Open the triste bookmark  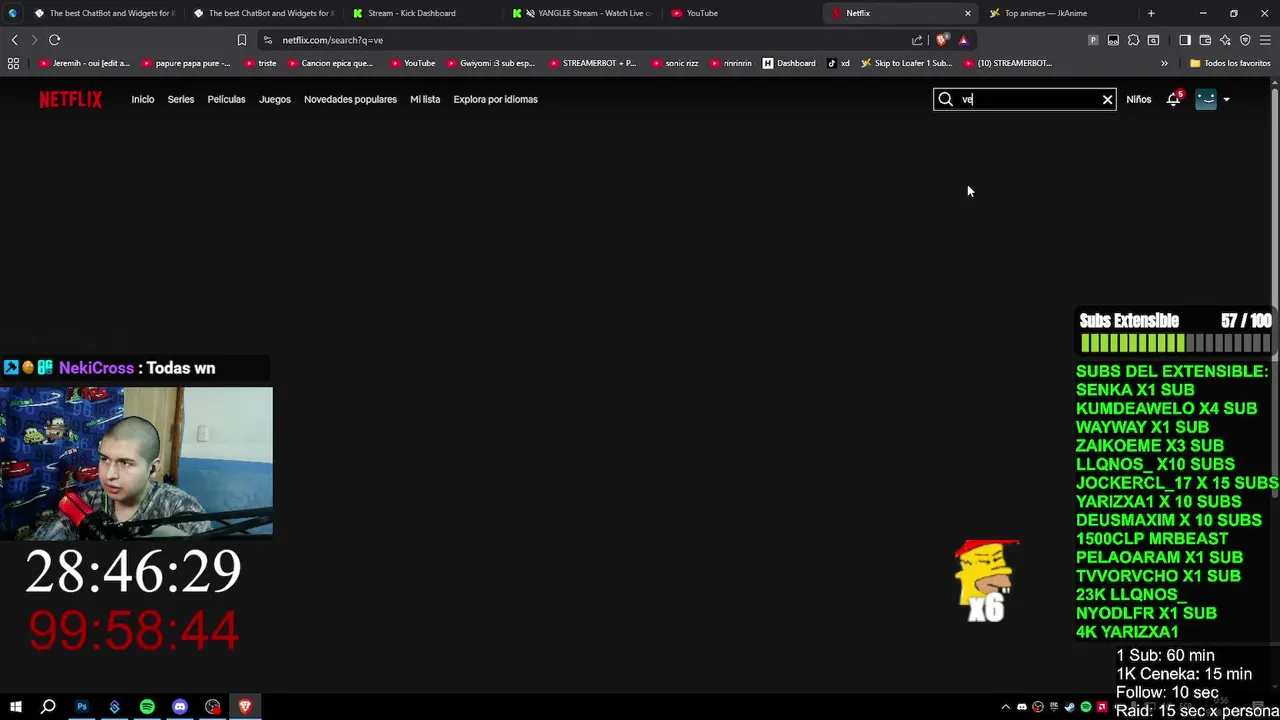click(x=260, y=63)
